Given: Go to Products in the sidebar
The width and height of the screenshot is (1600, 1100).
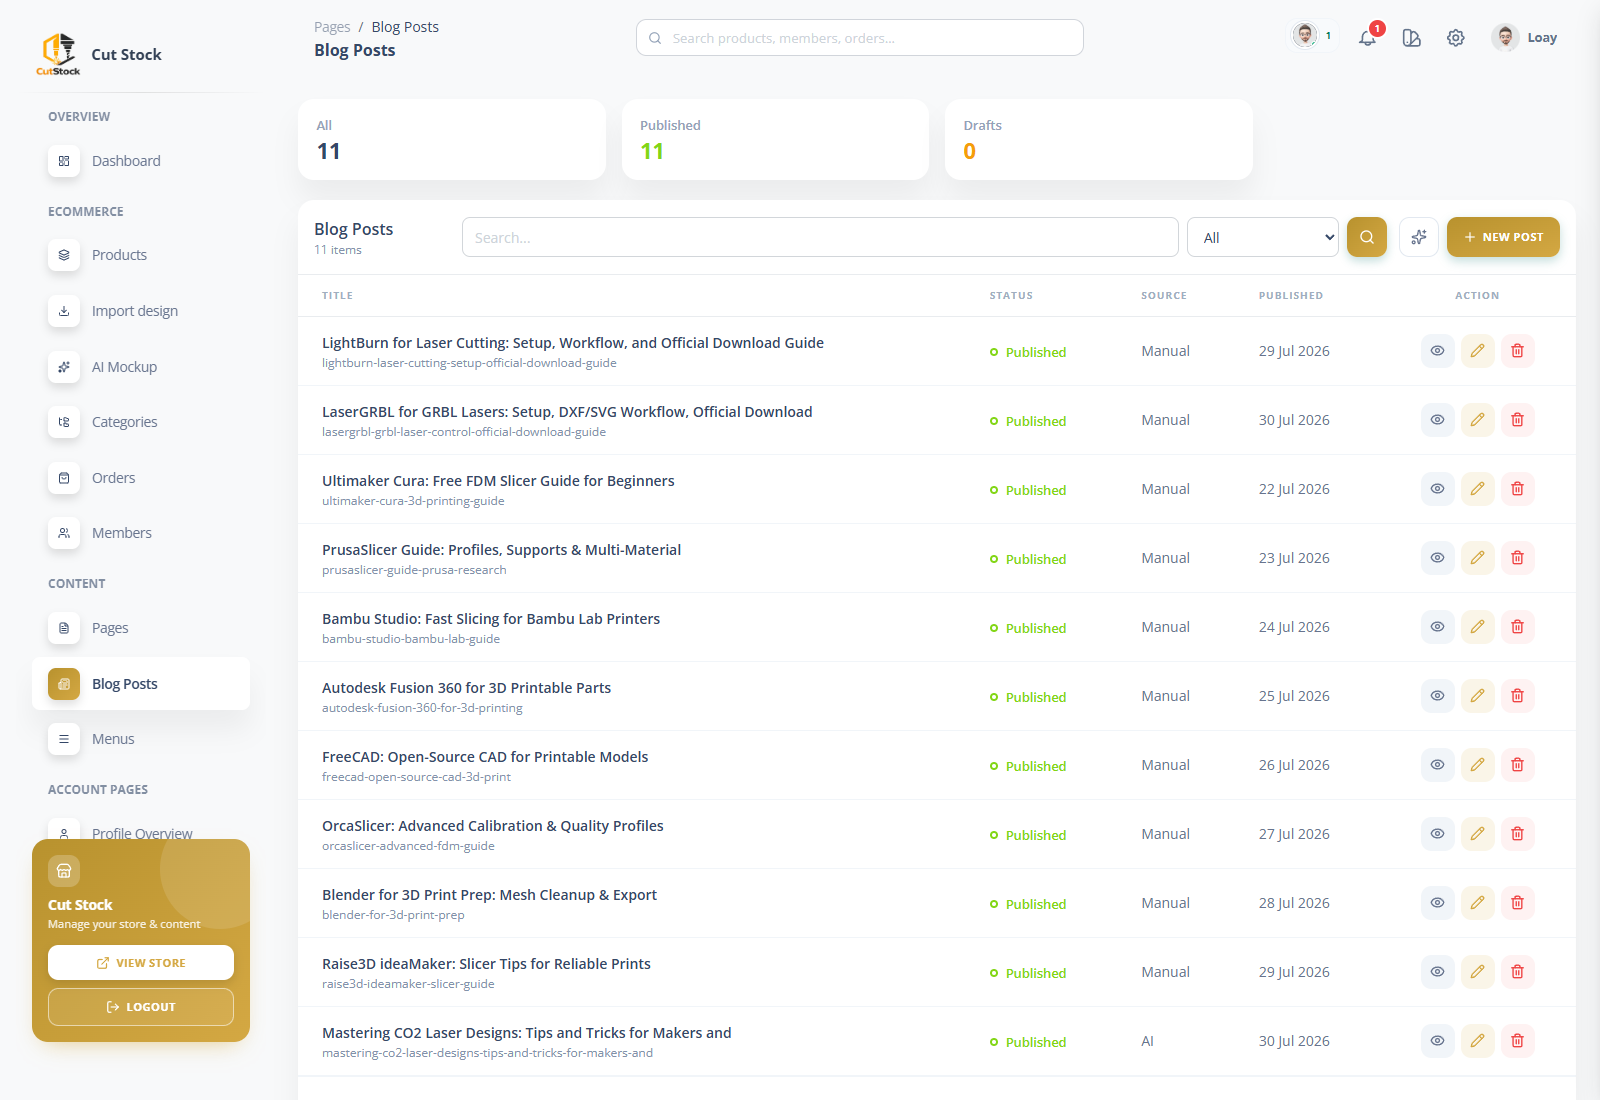Looking at the screenshot, I should 141,255.
